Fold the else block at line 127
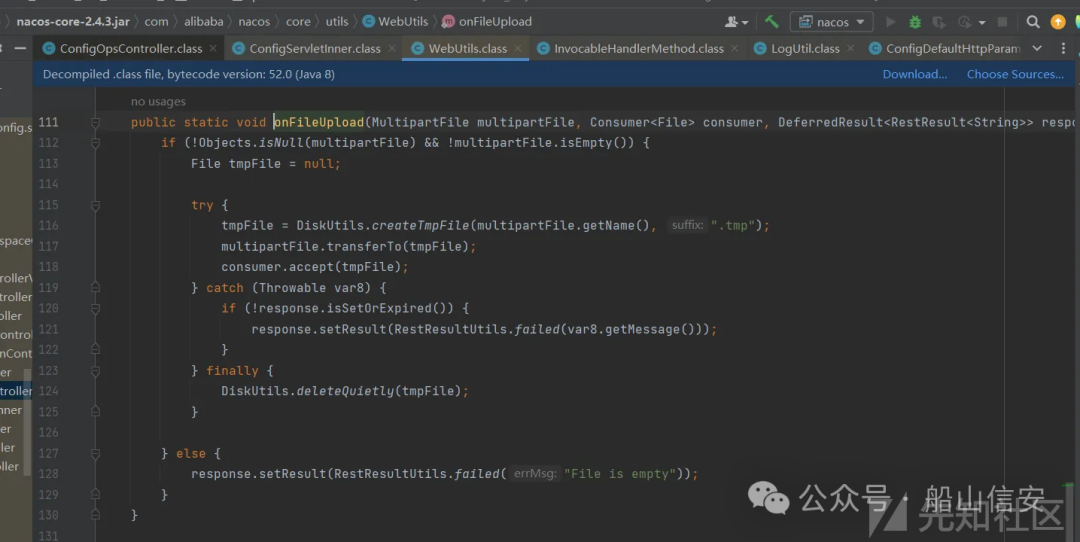1080x542 pixels. point(96,453)
